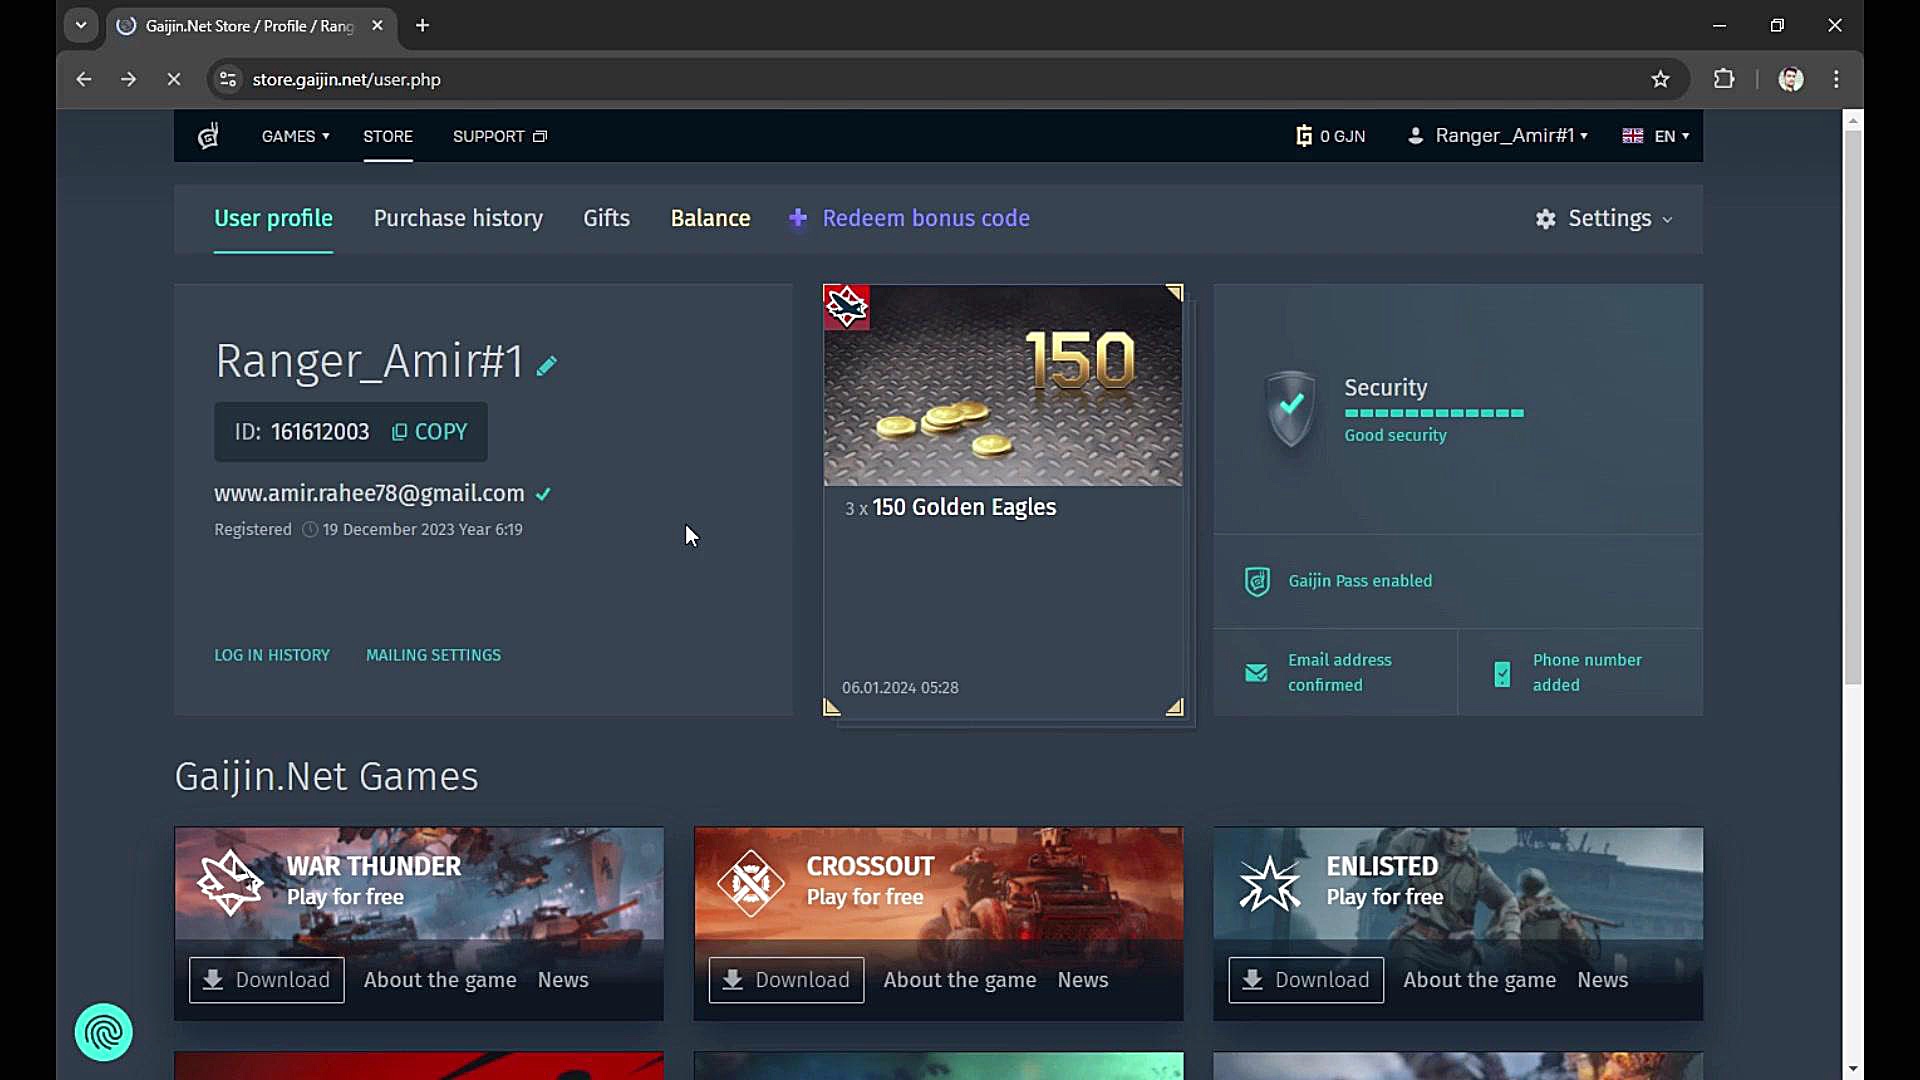Click the War Thunder badge on gift card

pos(846,307)
